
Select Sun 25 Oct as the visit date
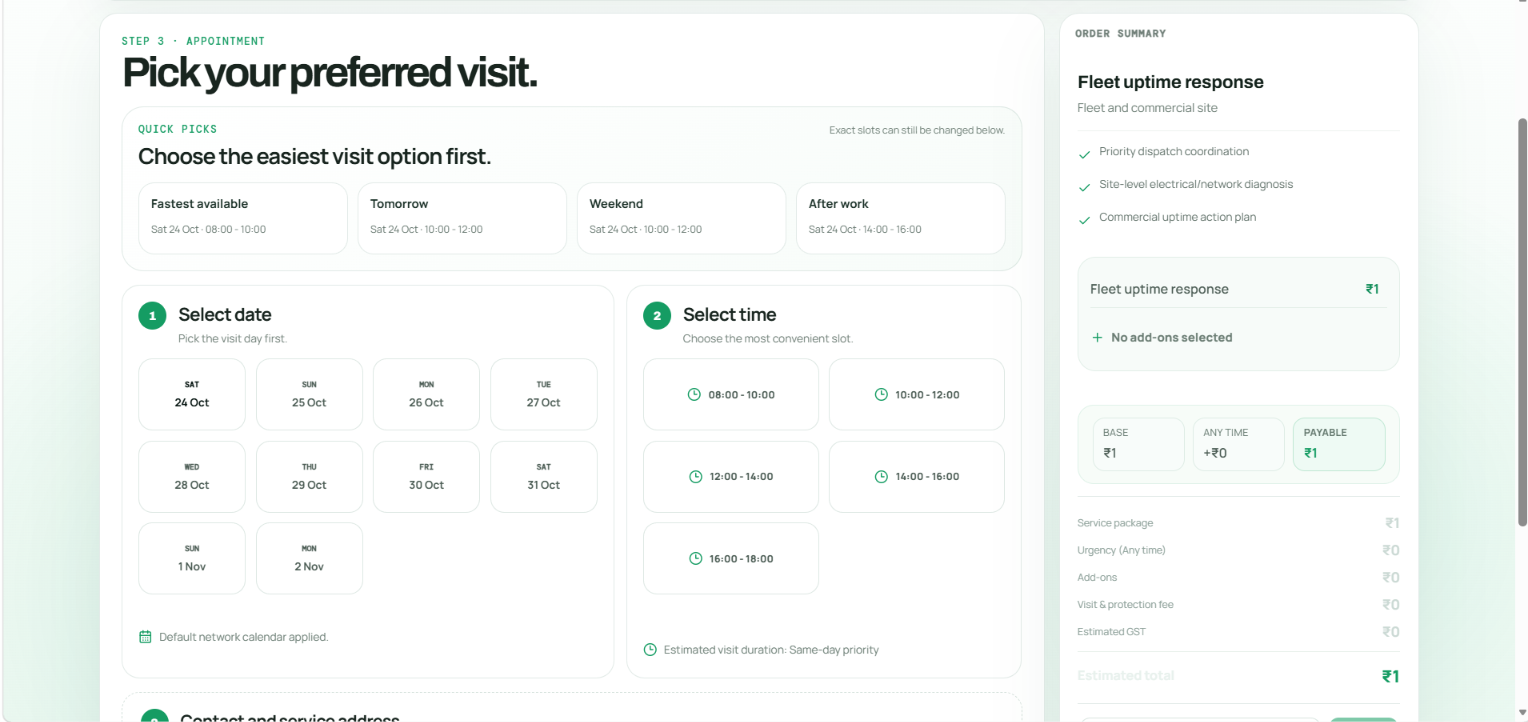[x=309, y=395]
